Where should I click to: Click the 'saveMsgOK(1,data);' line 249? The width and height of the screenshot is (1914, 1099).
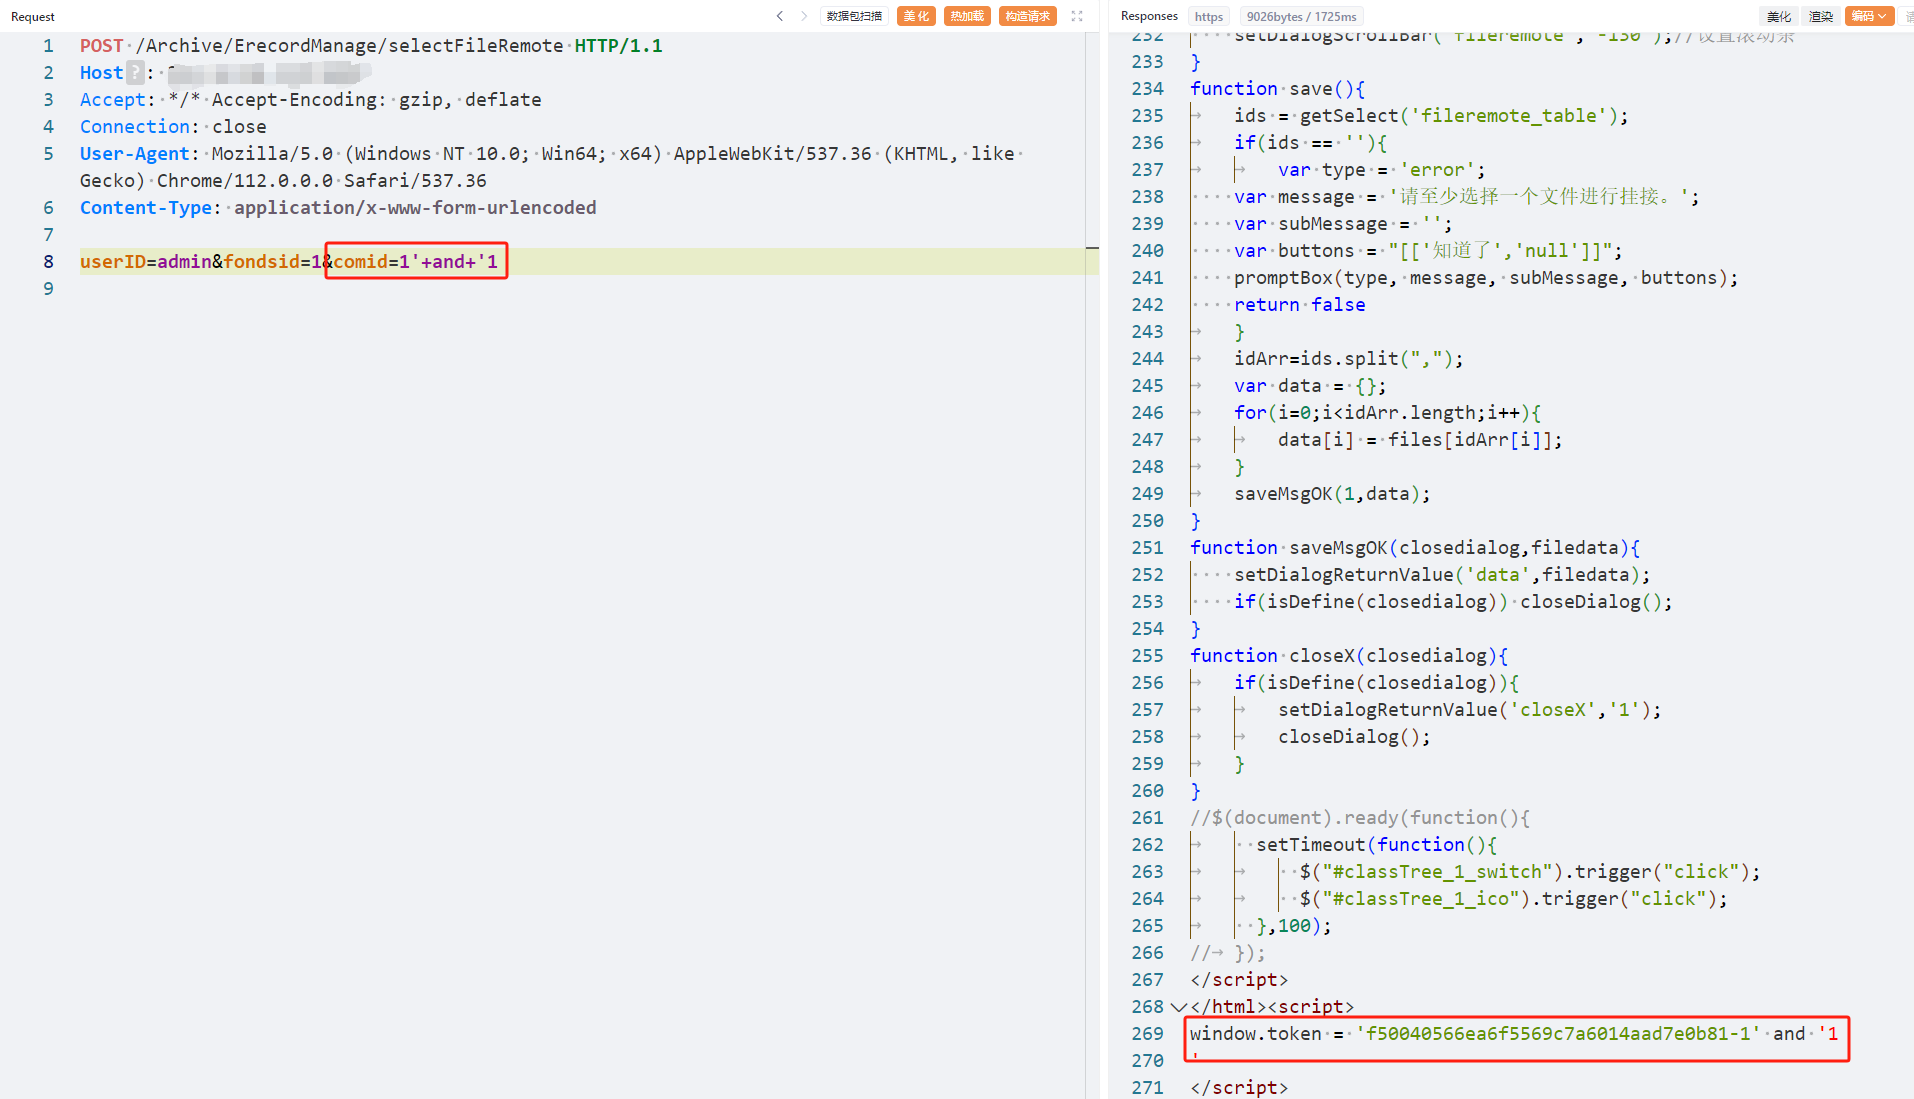(1332, 494)
